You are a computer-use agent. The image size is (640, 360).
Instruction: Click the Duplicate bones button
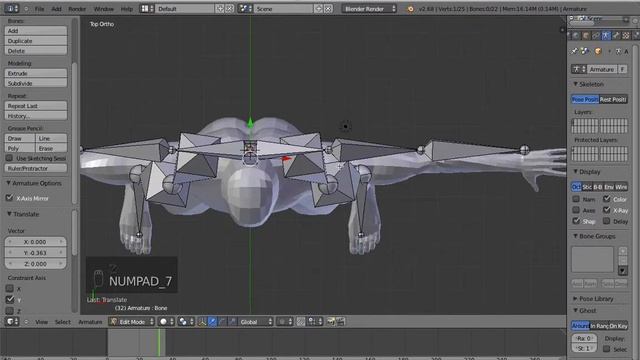[x=36, y=41]
